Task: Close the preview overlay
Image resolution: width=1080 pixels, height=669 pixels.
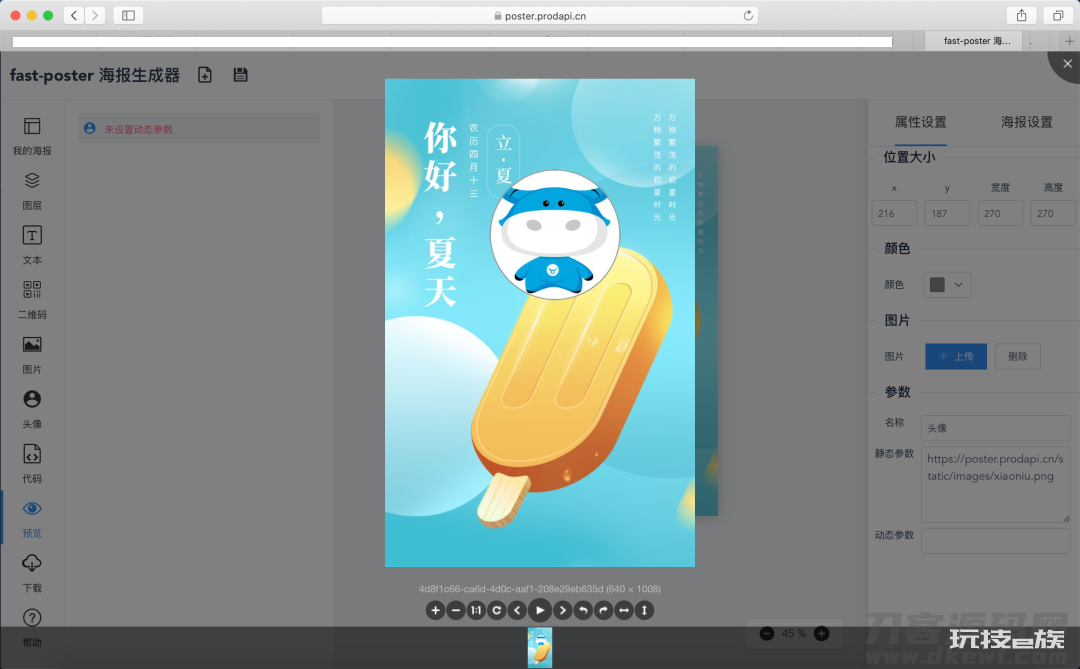Action: (1067, 63)
